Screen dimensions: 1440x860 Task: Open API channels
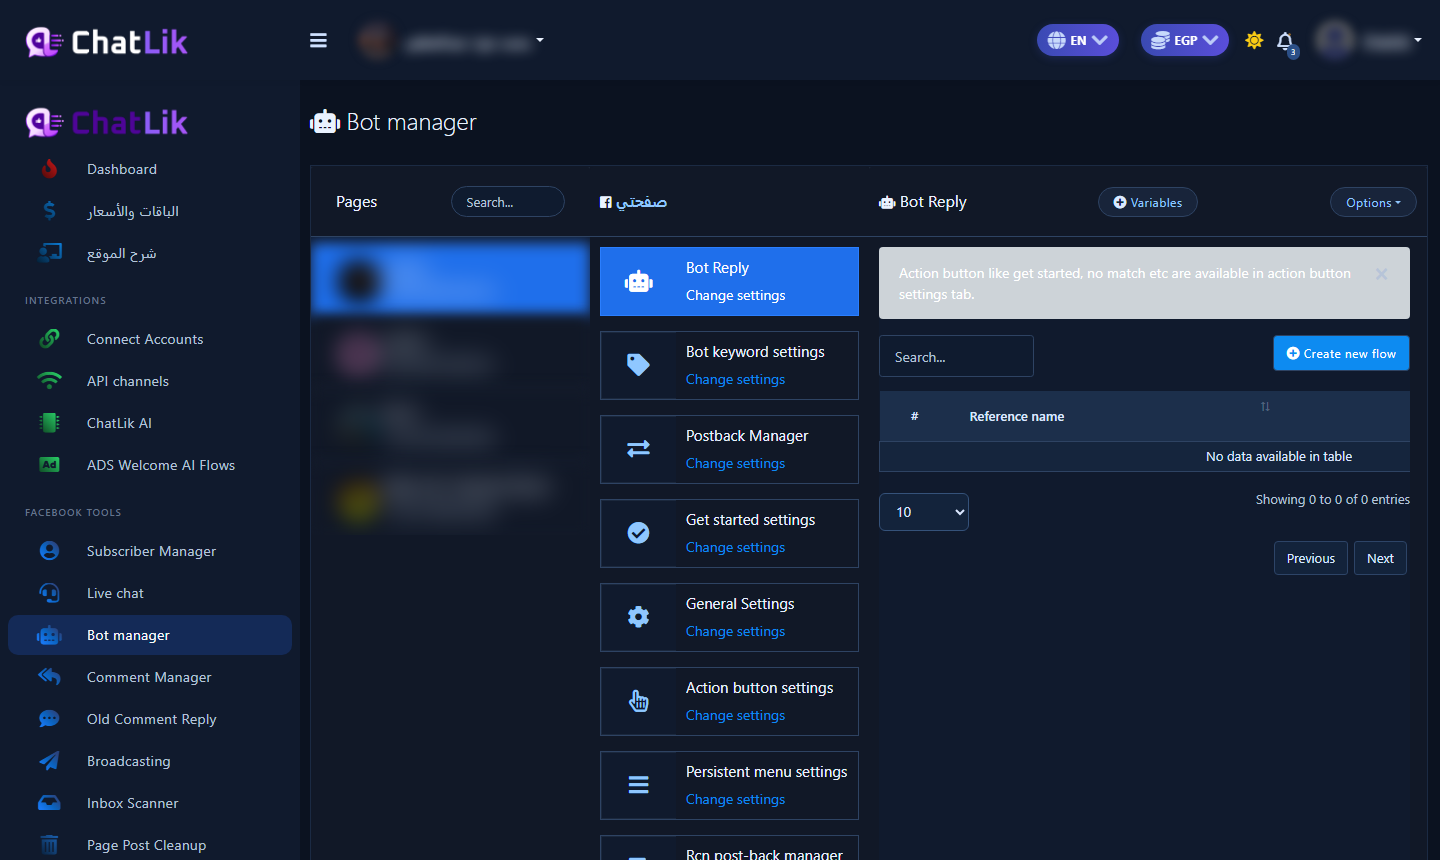(x=128, y=381)
